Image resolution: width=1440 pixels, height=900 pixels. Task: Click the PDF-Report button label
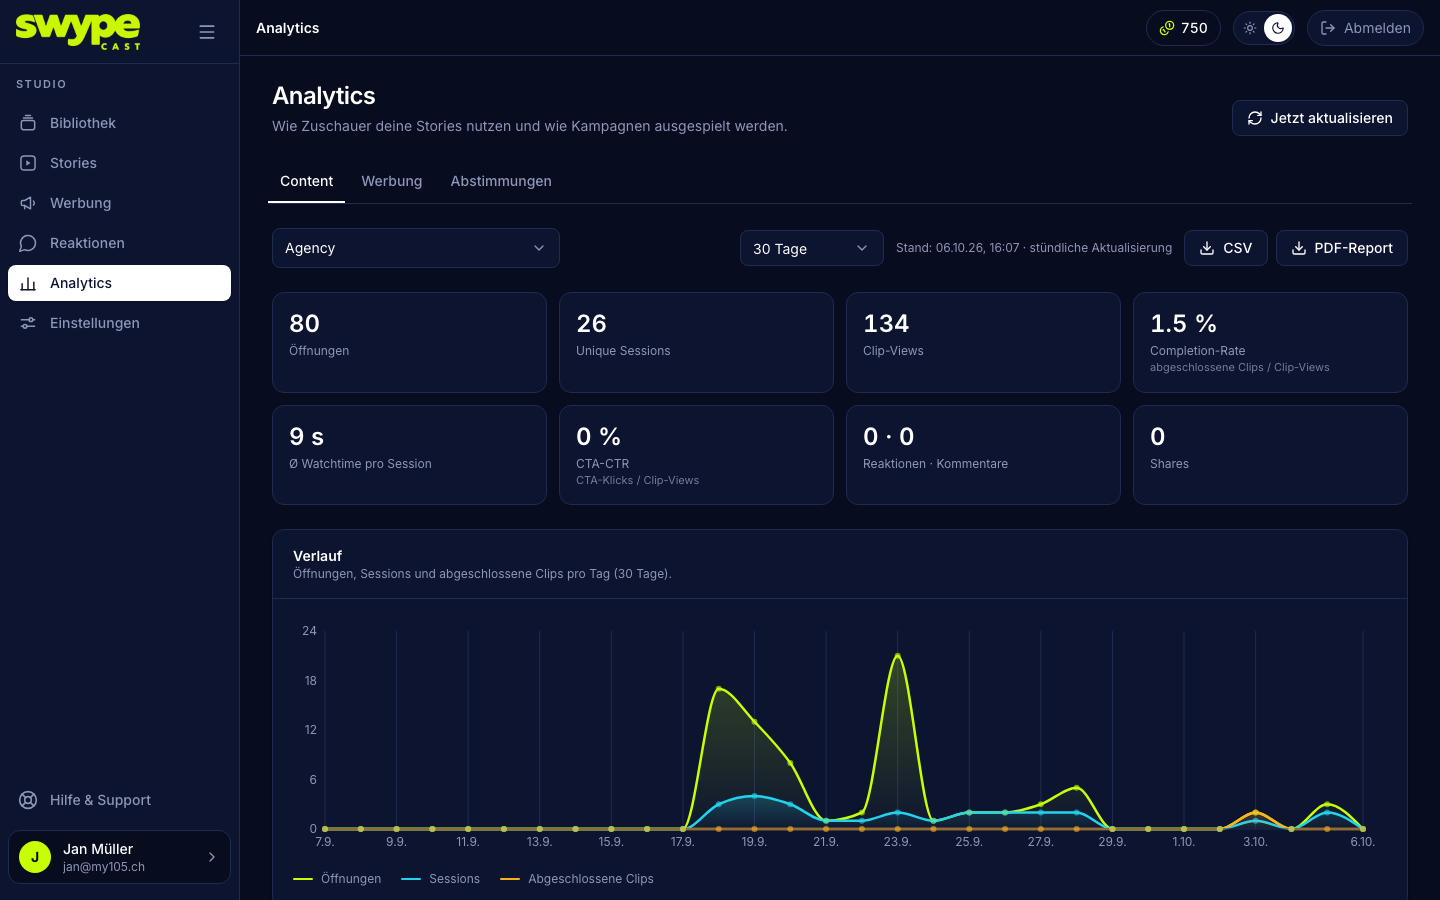pyautogui.click(x=1353, y=248)
